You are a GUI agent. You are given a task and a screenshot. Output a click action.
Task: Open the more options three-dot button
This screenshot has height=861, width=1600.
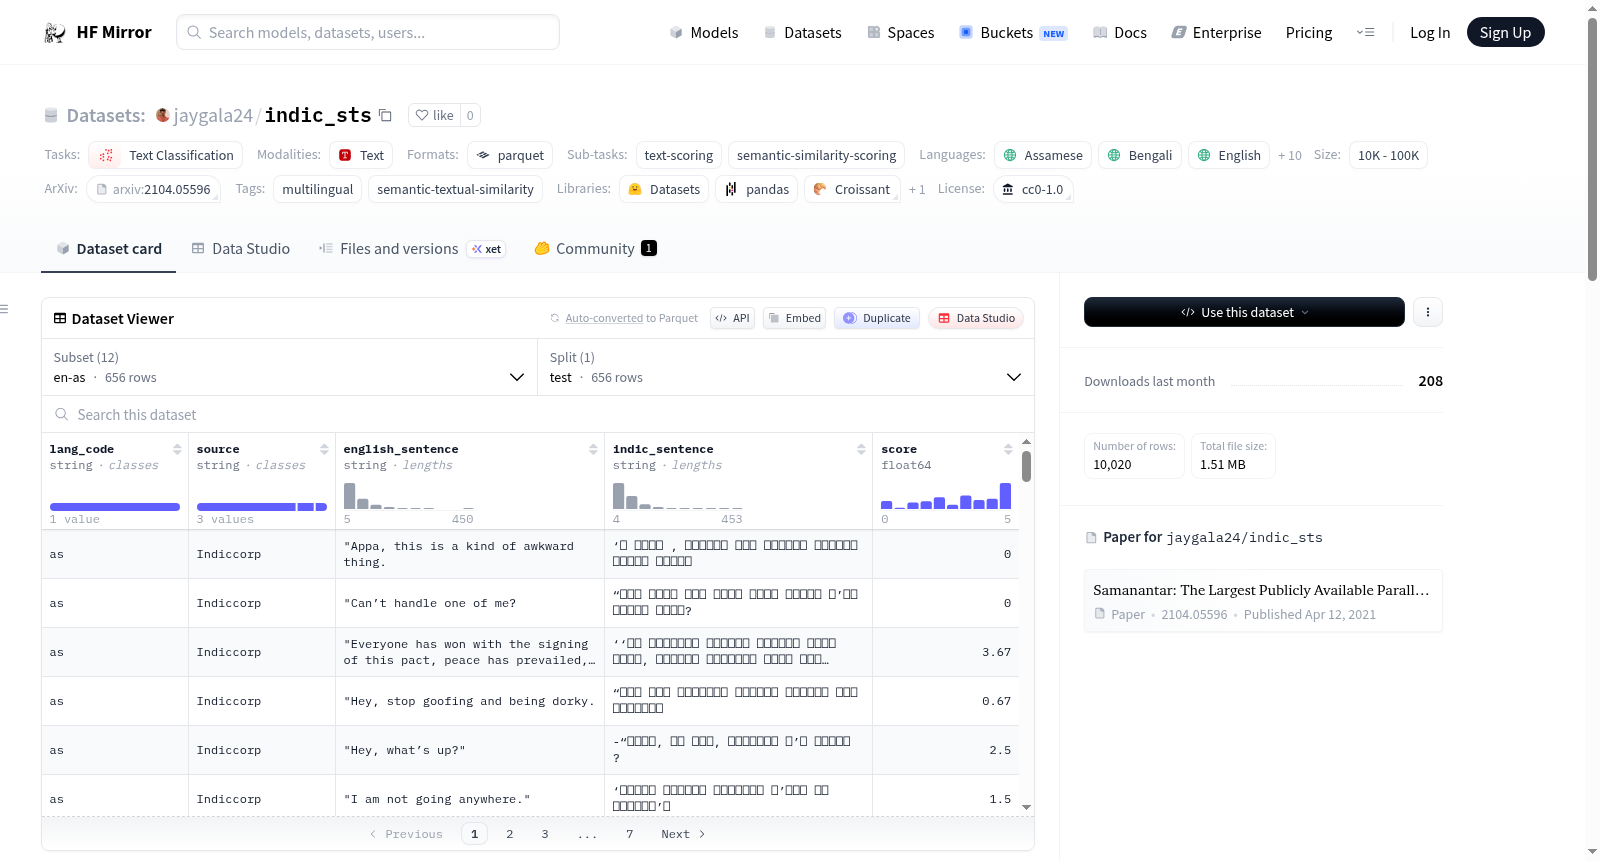(1427, 312)
